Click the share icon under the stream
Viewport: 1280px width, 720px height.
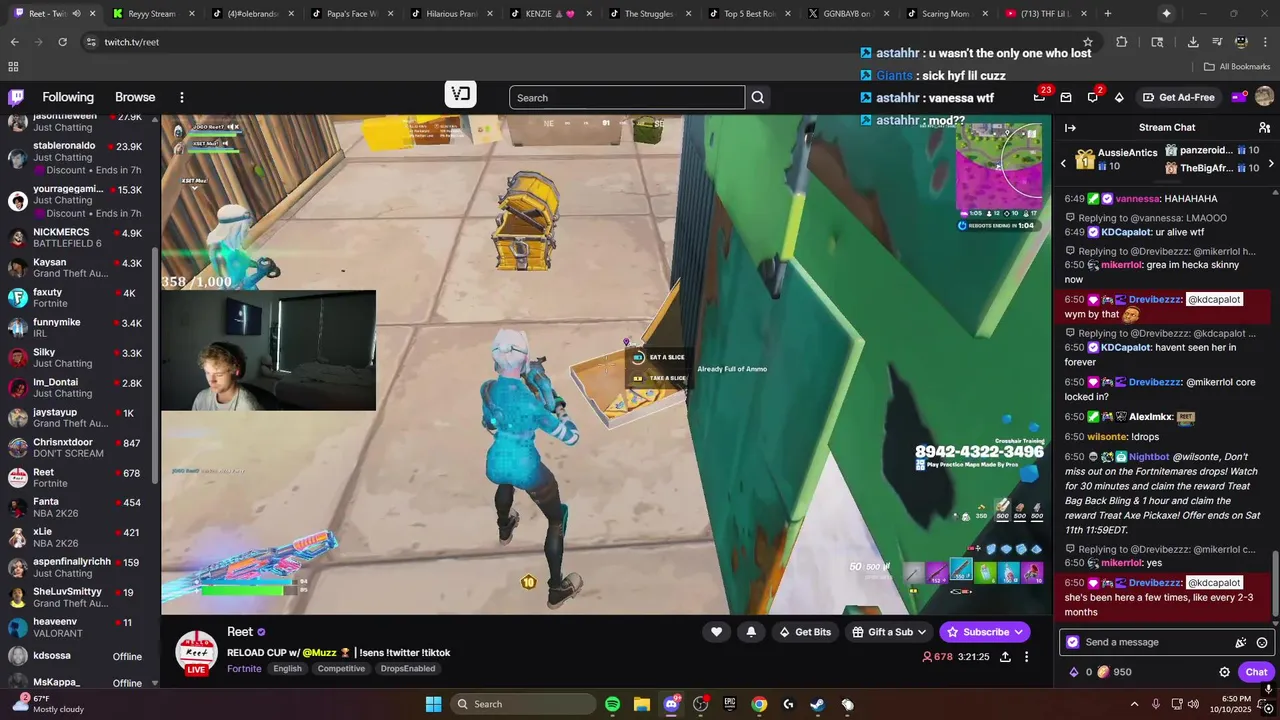[1005, 657]
